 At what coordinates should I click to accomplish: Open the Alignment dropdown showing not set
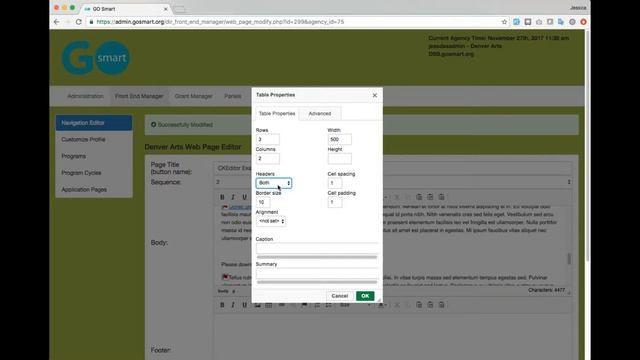point(271,221)
